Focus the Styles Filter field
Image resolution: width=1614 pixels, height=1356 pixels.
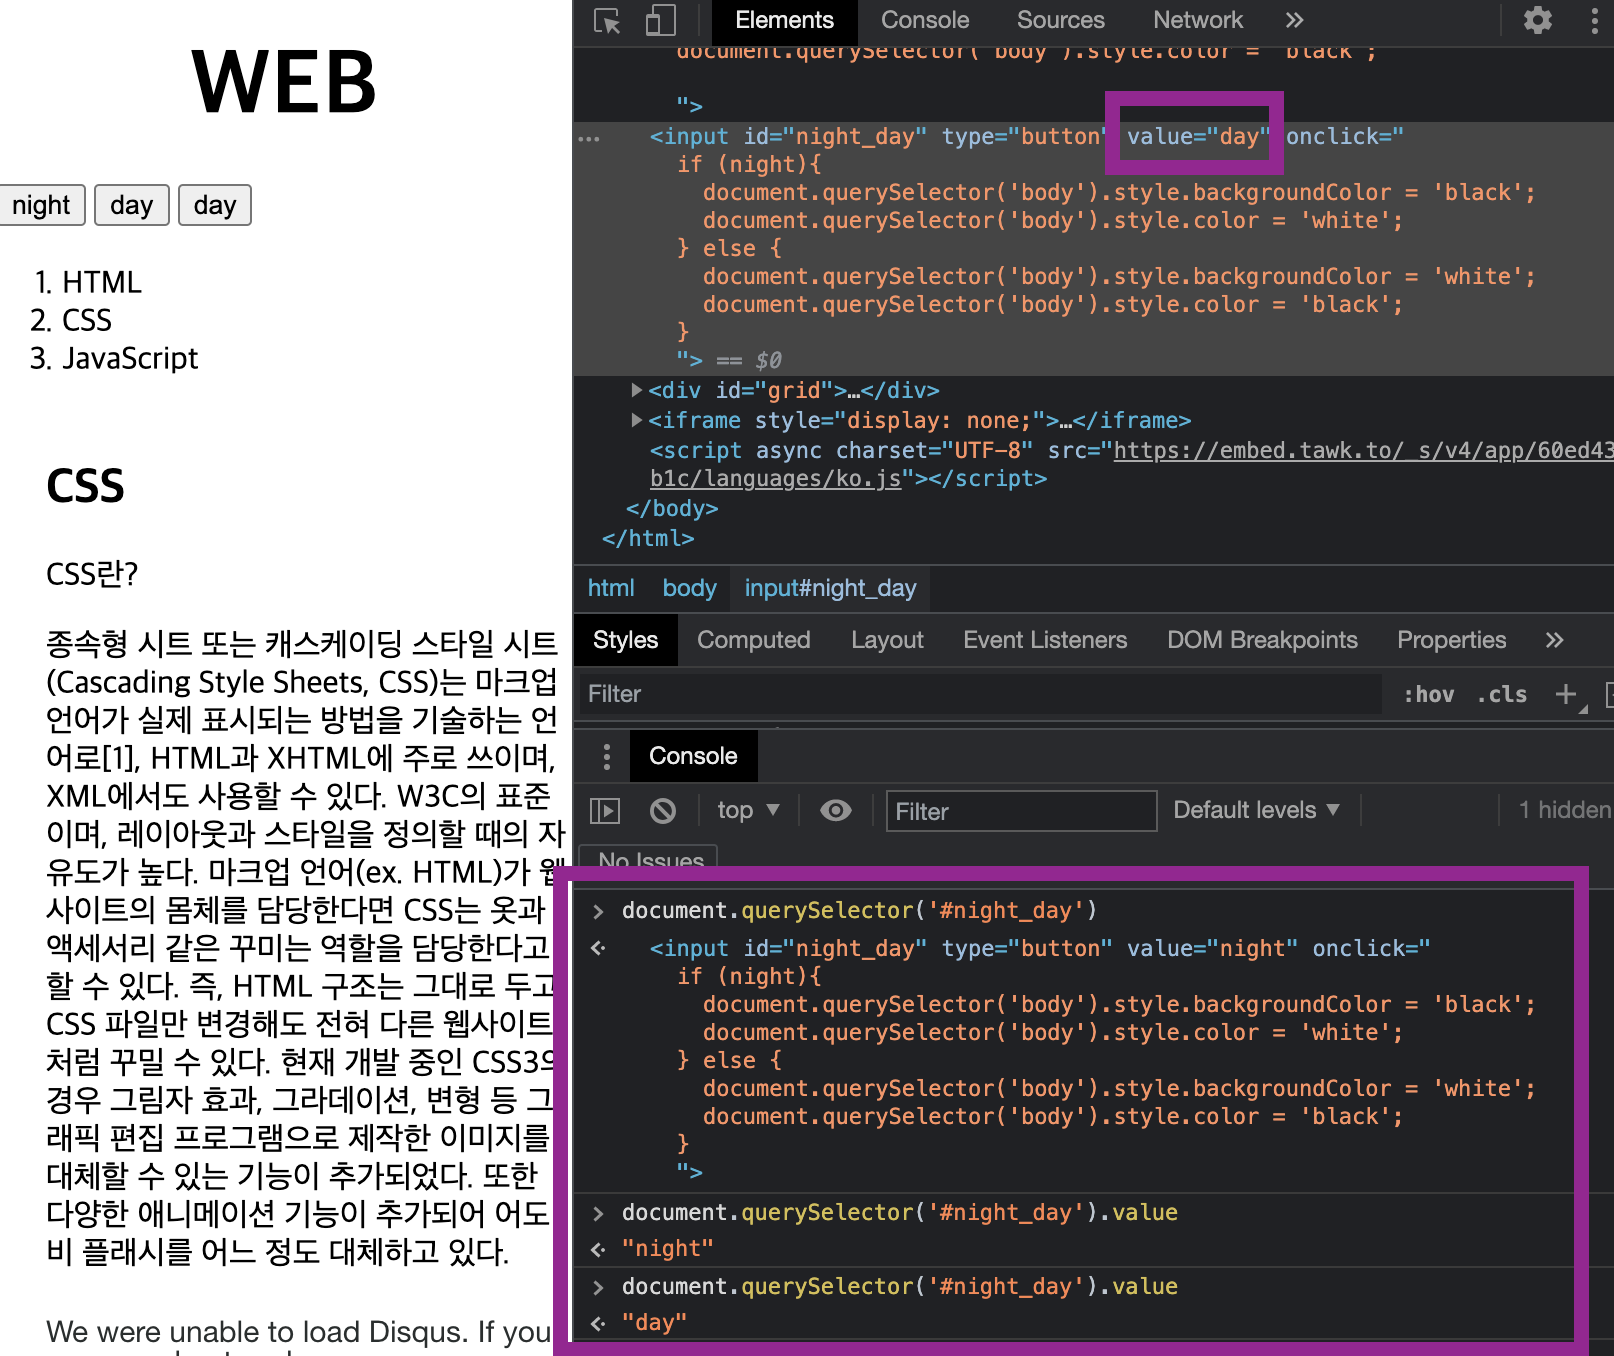click(980, 694)
